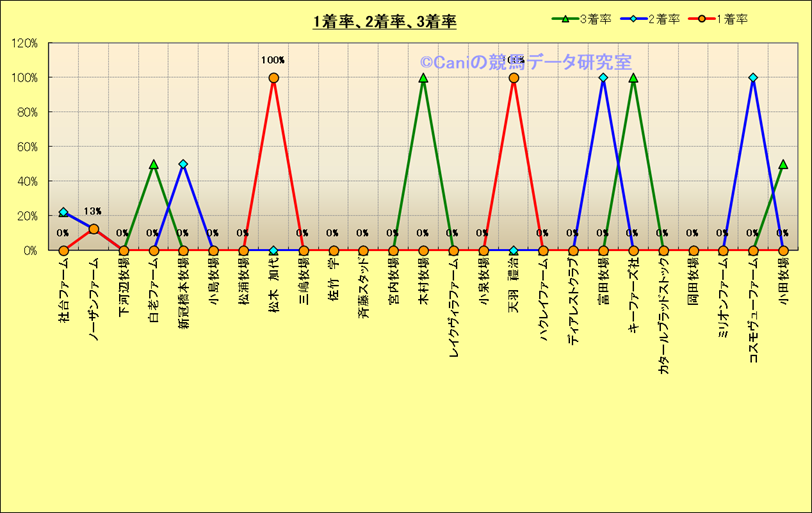Click the blue diamond peak at コスモヴューファーム
812x513 pixels.
point(753,78)
